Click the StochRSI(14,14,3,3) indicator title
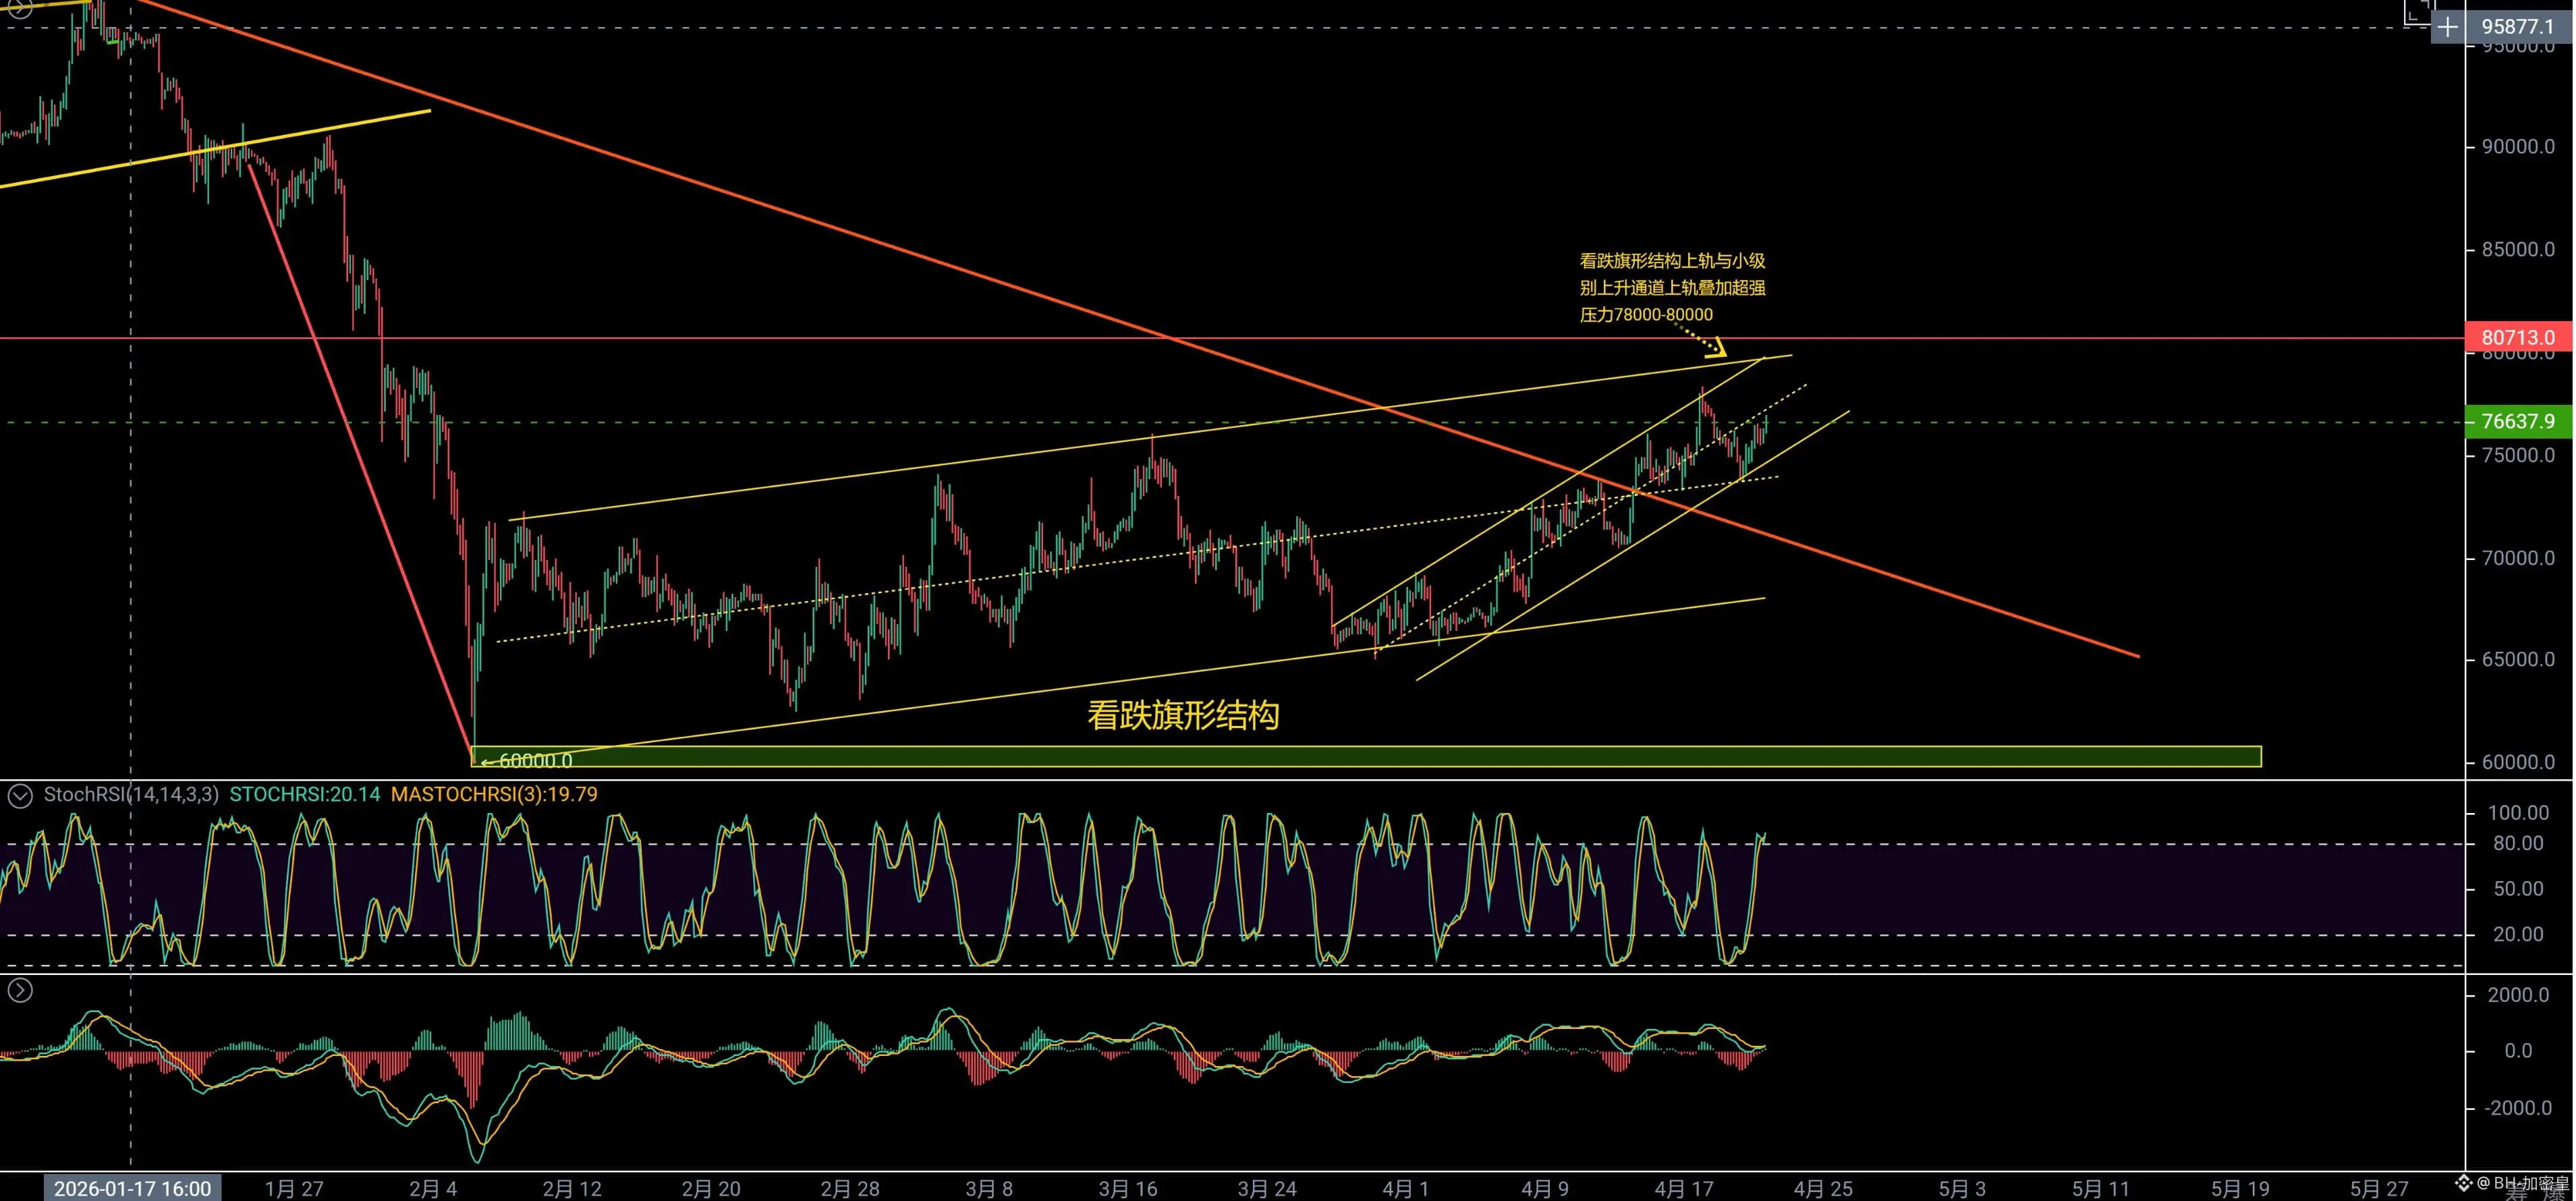The height and width of the screenshot is (1201, 2576). (x=131, y=795)
